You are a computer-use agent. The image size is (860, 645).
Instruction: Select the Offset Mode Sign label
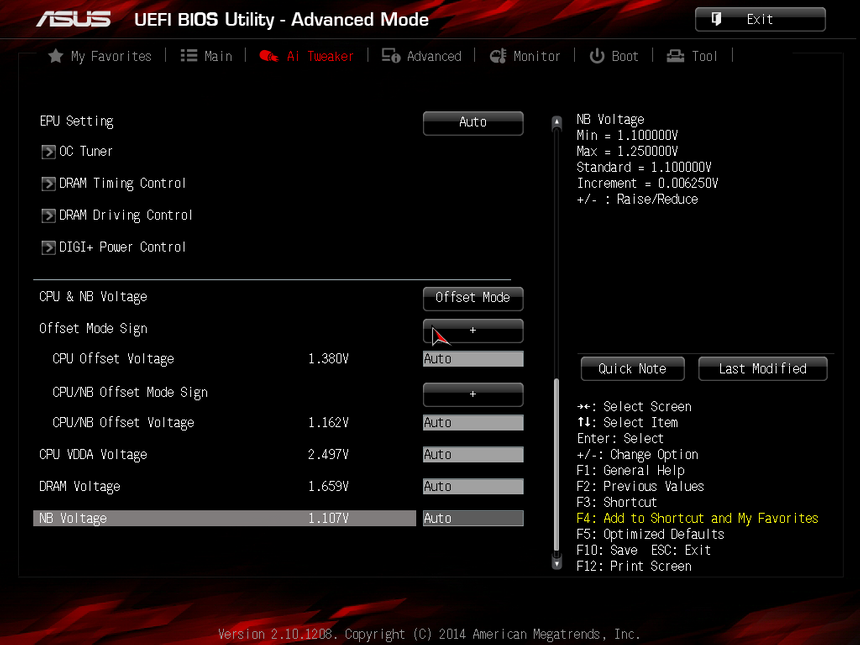pos(93,329)
